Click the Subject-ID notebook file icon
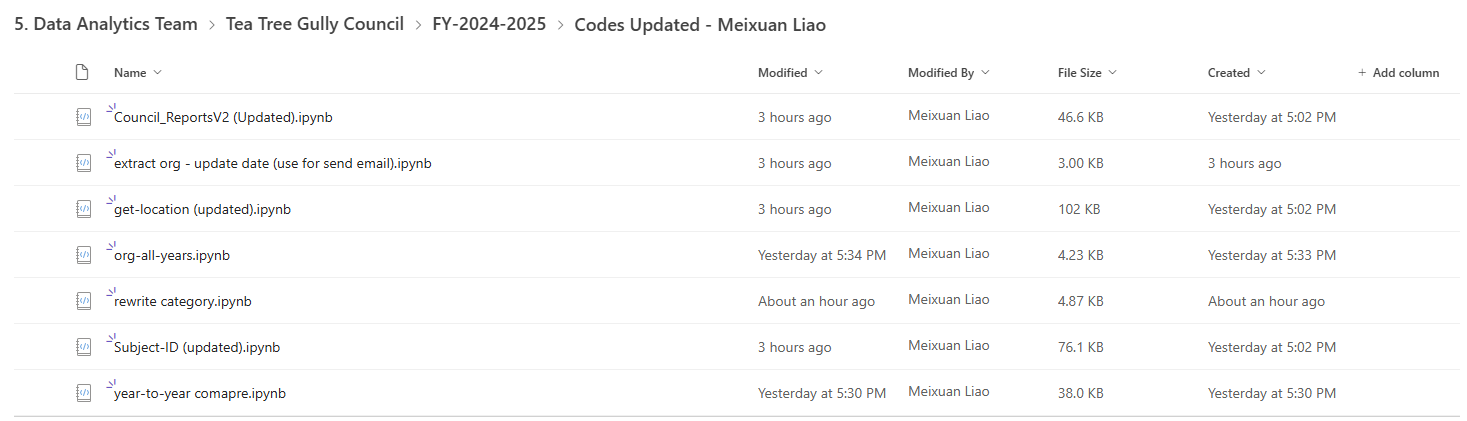 click(x=84, y=347)
